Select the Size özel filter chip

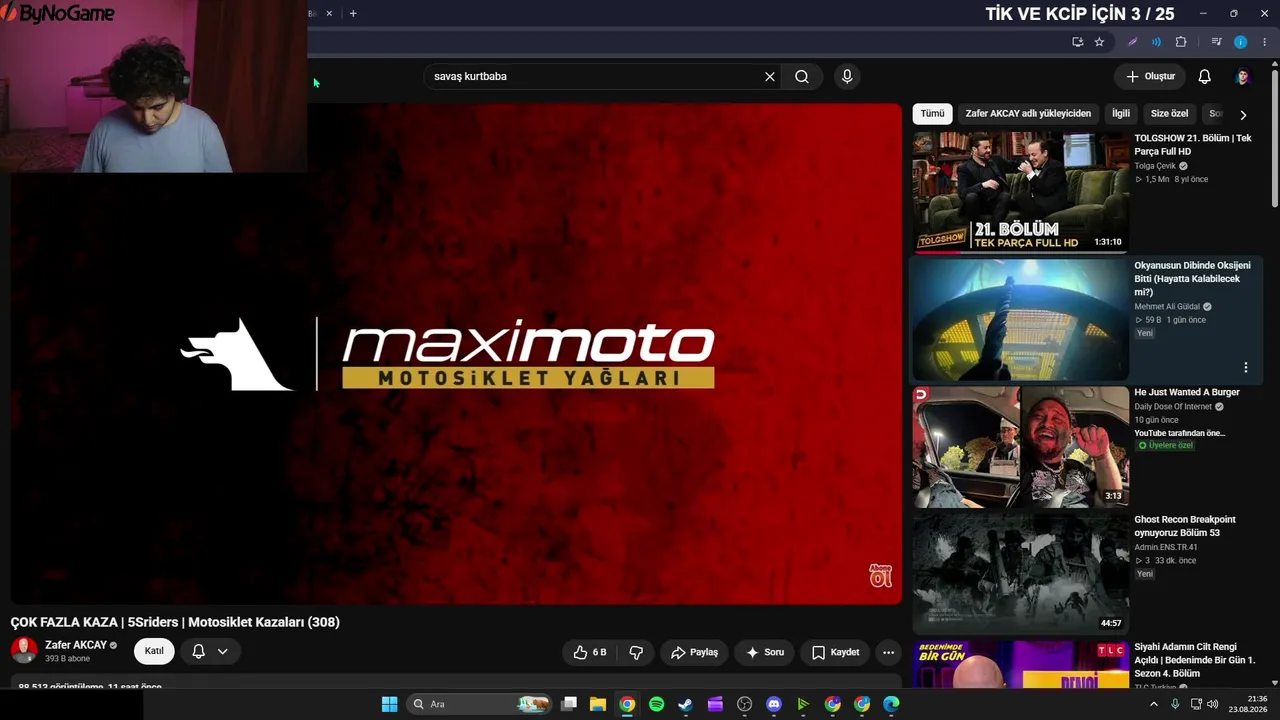pos(1169,114)
